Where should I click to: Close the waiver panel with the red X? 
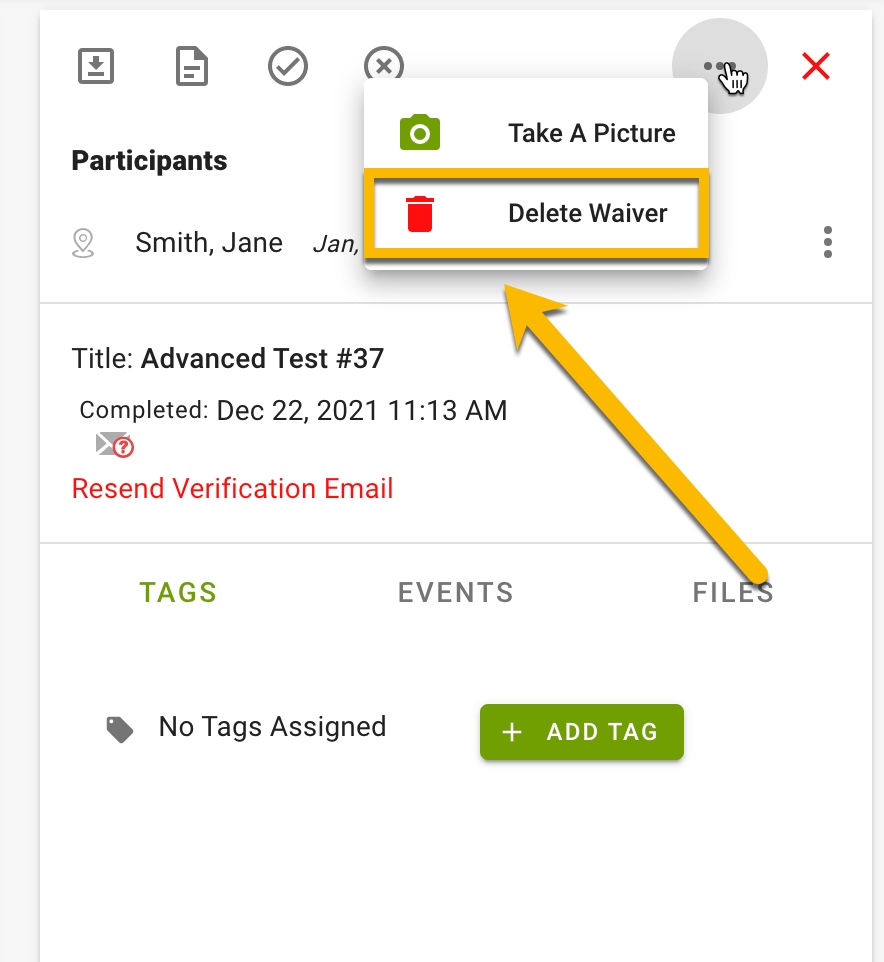(x=816, y=66)
